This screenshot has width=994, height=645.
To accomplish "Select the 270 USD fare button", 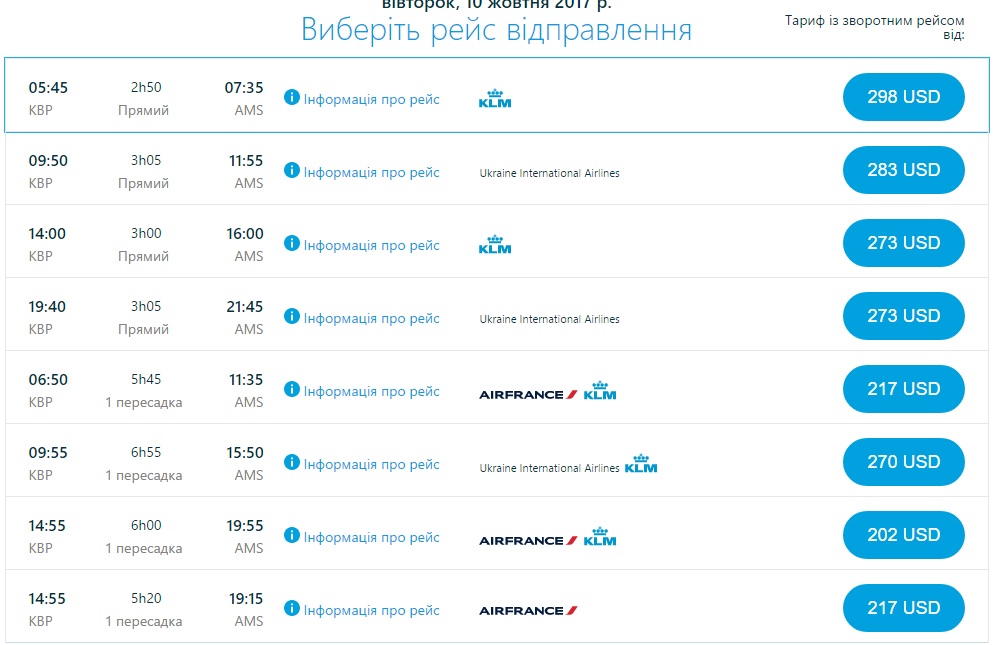I will point(904,462).
